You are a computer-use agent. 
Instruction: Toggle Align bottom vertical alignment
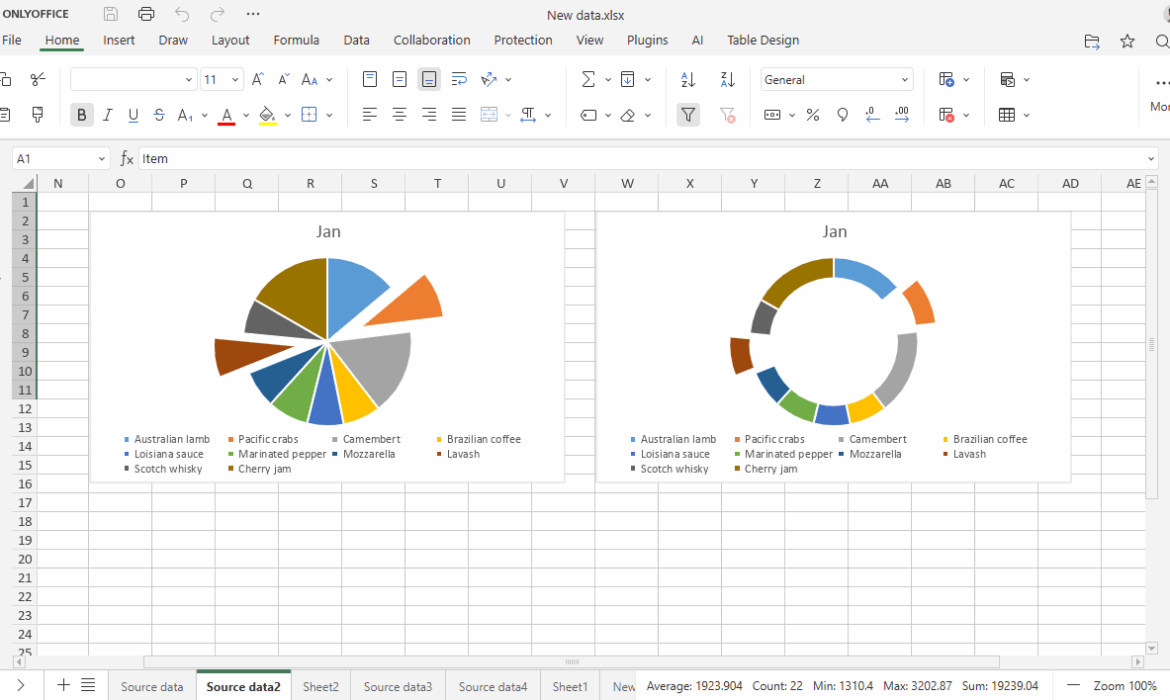point(429,80)
